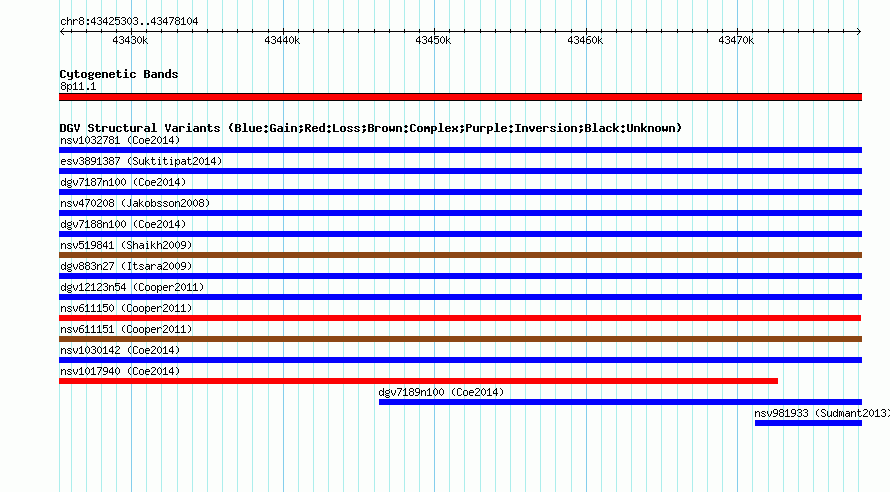The image size is (890, 492).
Task: Open the dgv883n27 (Itsara2009) label
Action: click(126, 266)
